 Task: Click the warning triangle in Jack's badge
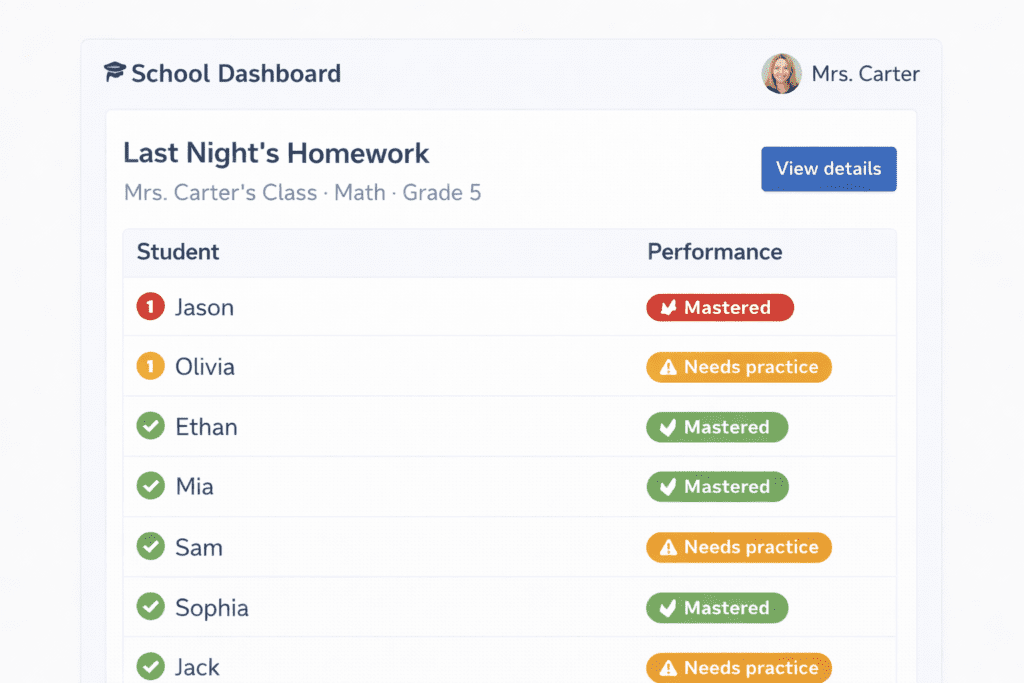[x=668, y=668]
